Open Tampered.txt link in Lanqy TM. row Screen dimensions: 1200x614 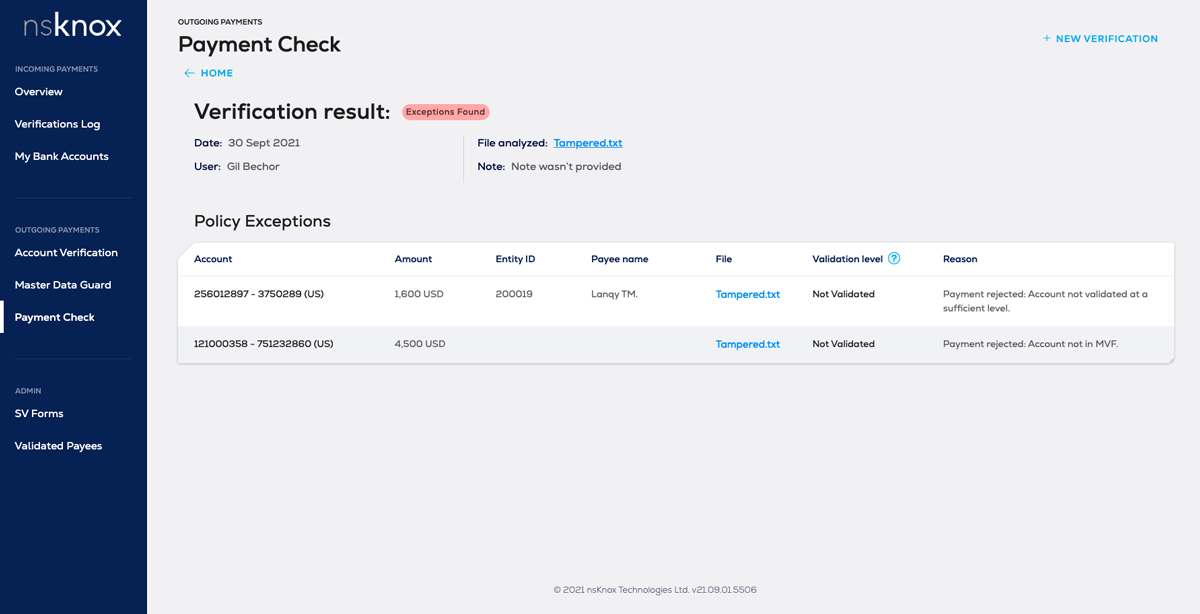click(747, 295)
